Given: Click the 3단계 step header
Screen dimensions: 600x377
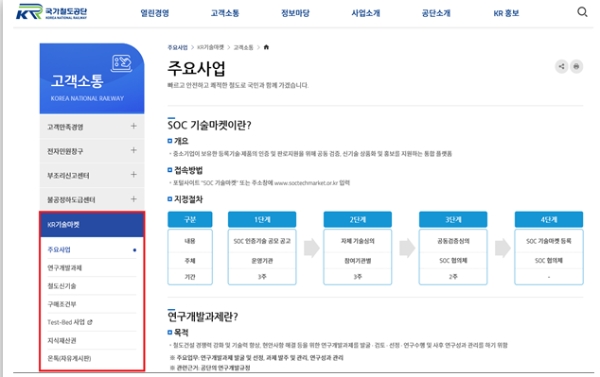Looking at the screenshot, I should click(453, 219).
